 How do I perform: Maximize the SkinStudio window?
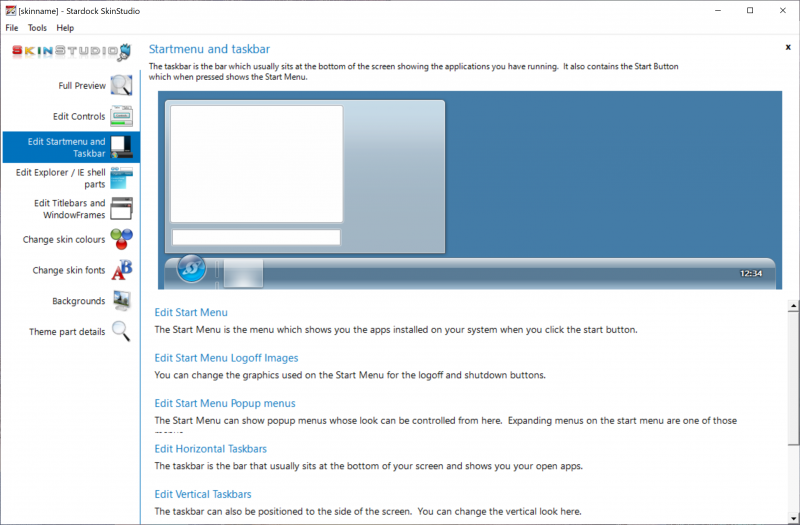click(x=750, y=10)
